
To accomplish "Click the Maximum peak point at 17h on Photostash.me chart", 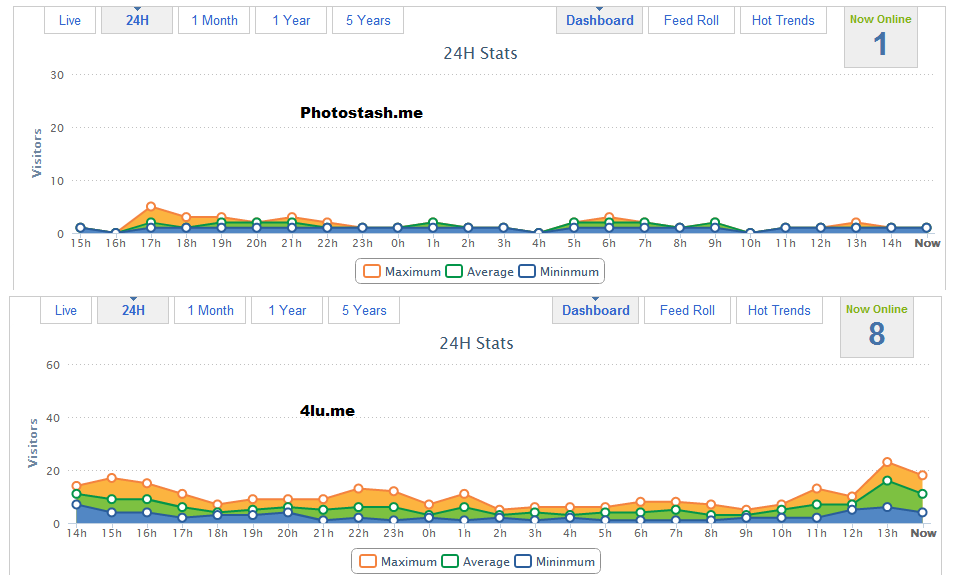I will click(x=151, y=207).
